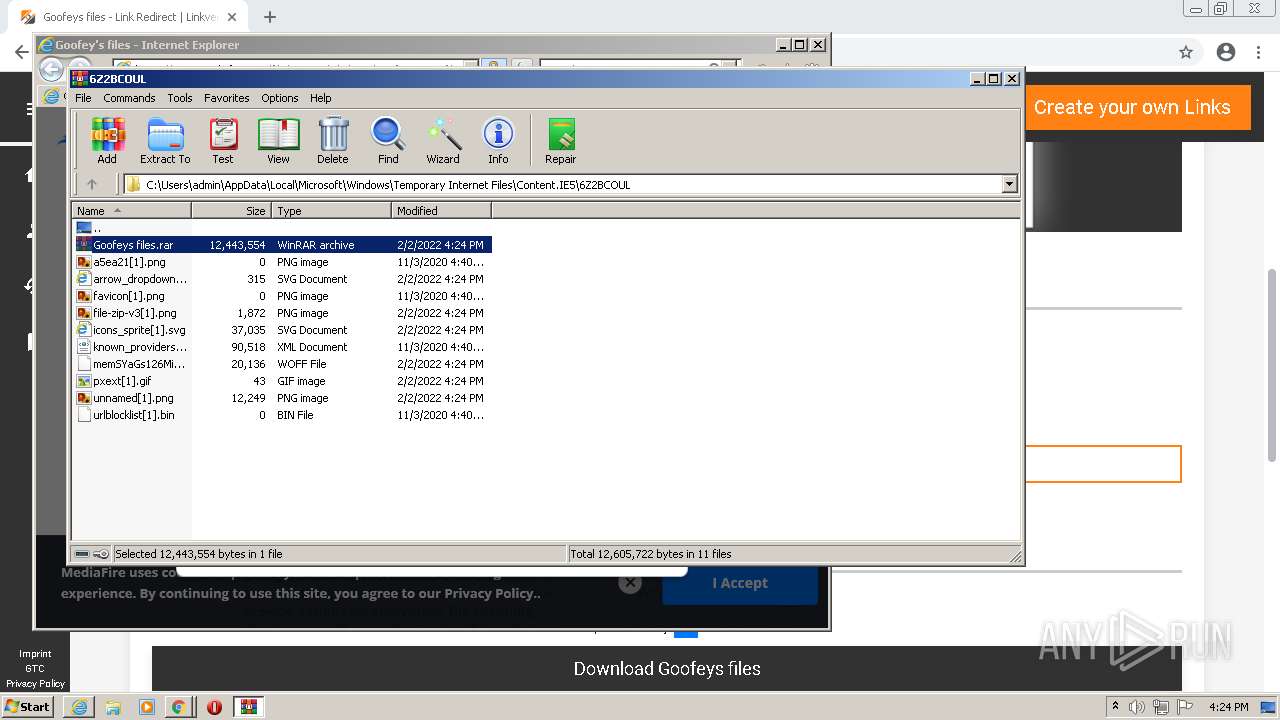Click the path address field
The image size is (1280, 720).
570,184
